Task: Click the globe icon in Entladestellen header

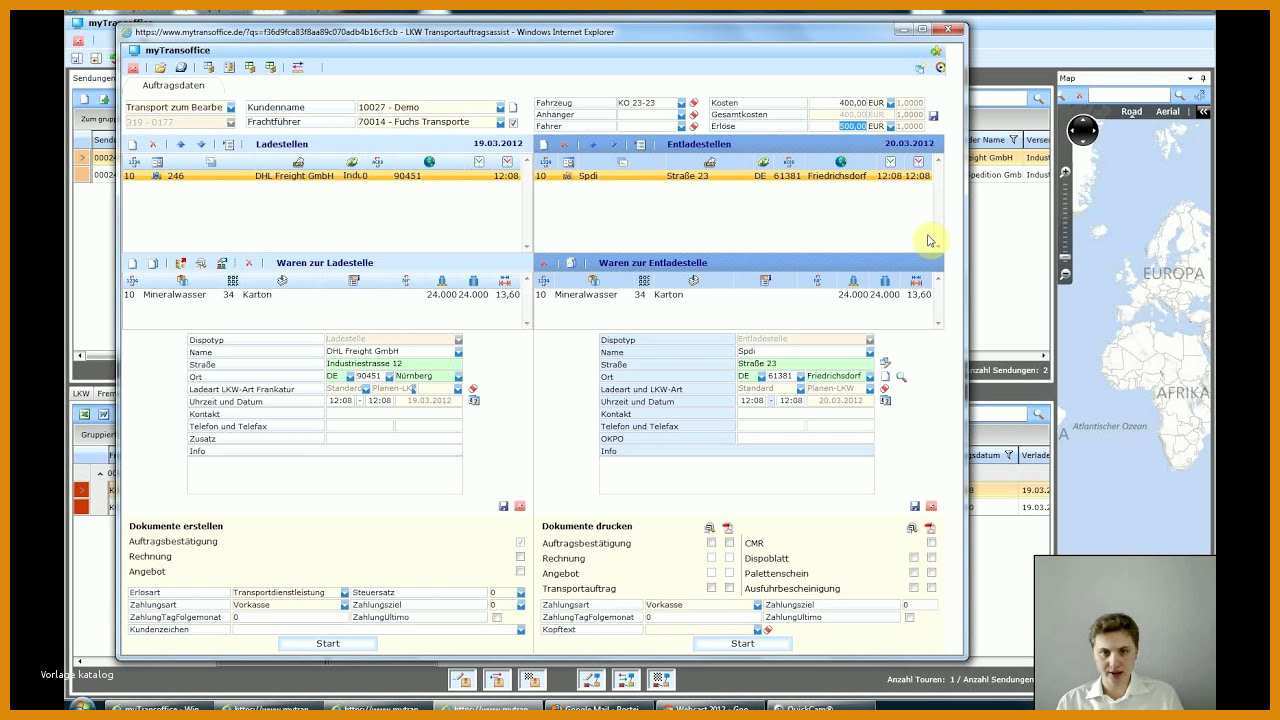Action: 841,161
